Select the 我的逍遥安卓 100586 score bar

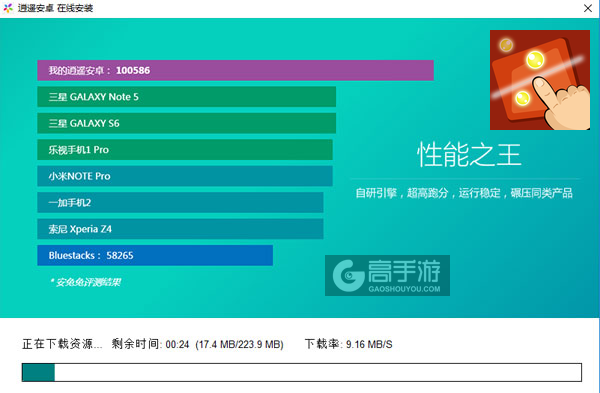pos(235,70)
